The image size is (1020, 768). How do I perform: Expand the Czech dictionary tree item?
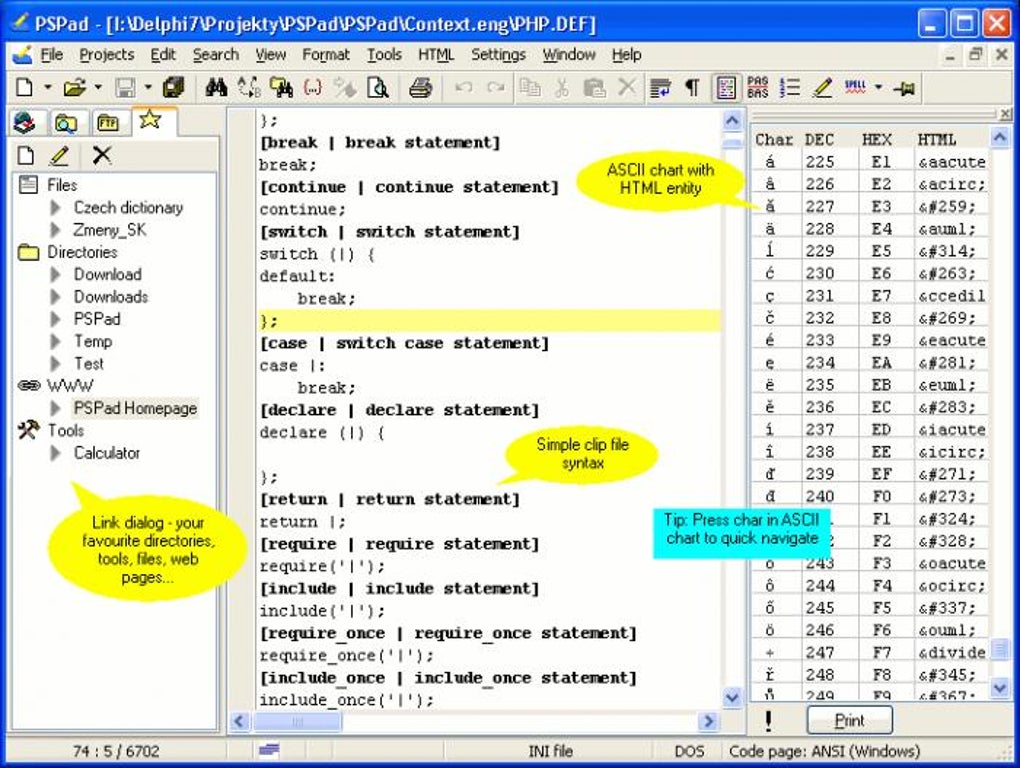56,208
